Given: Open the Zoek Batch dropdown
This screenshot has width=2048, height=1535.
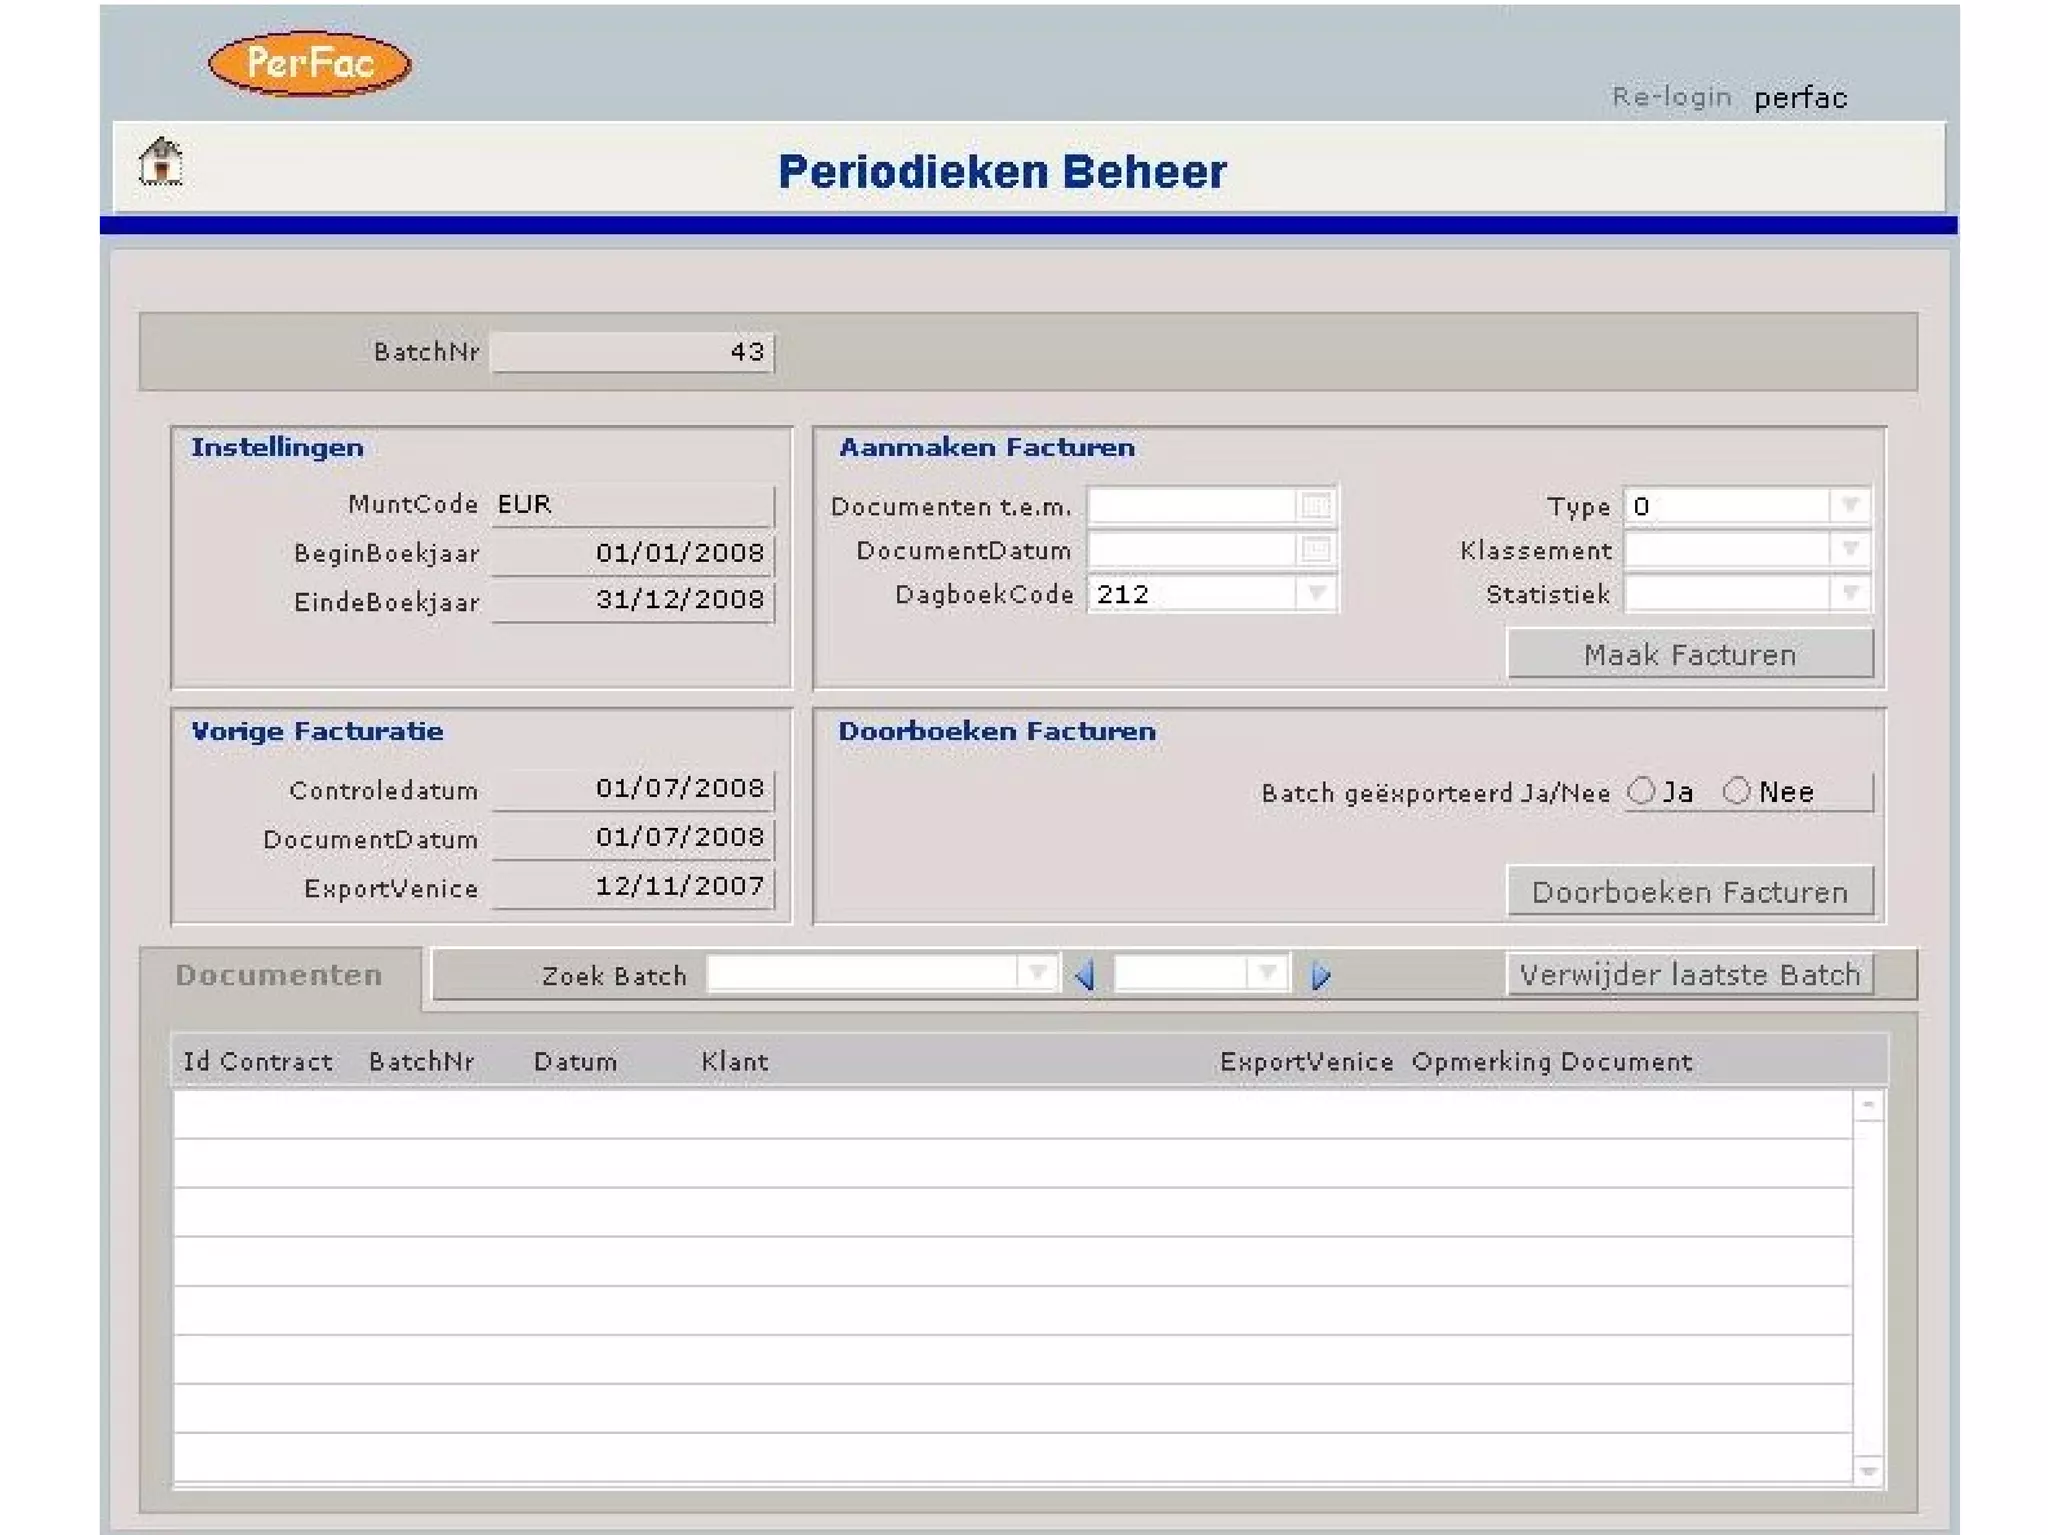Looking at the screenshot, I should coord(1036,973).
